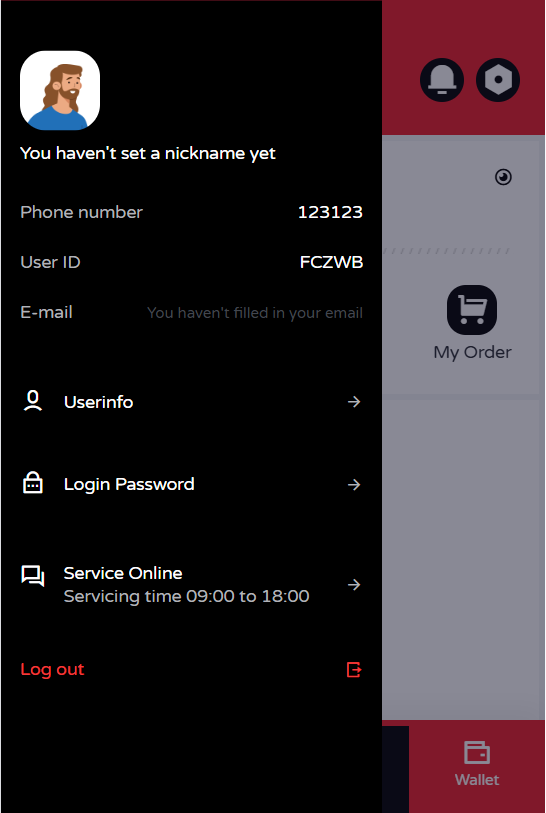Click the Log out link
This screenshot has width=546, height=813.
click(52, 669)
